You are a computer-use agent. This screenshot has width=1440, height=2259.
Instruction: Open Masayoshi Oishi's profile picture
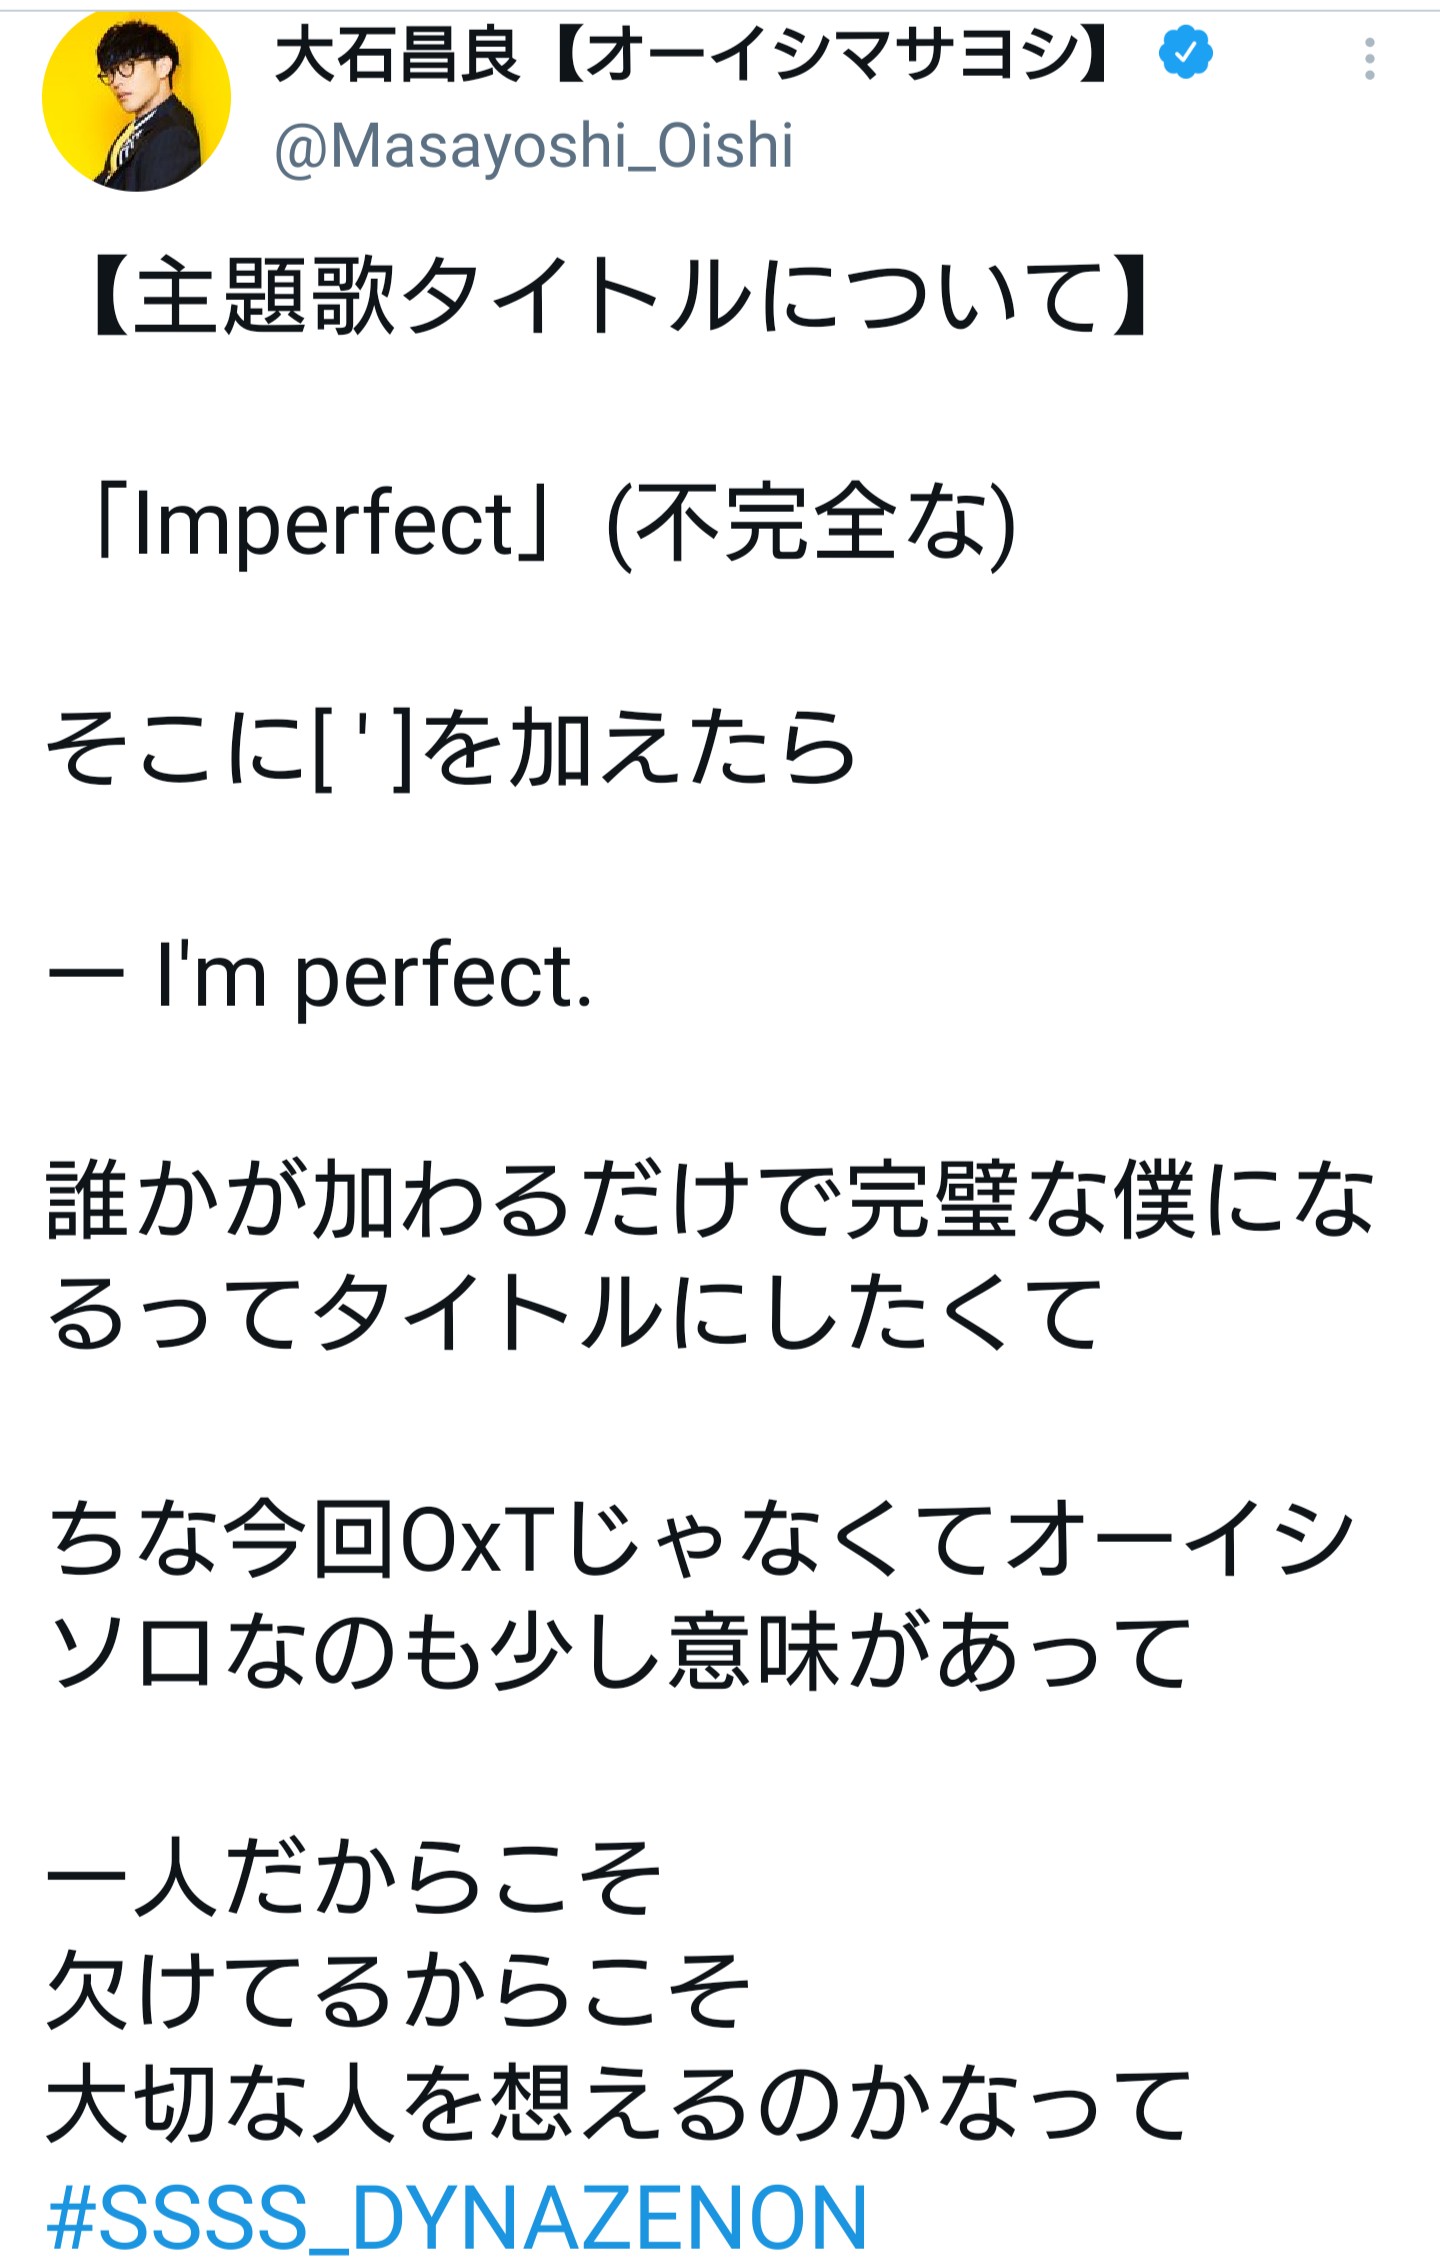tap(136, 97)
